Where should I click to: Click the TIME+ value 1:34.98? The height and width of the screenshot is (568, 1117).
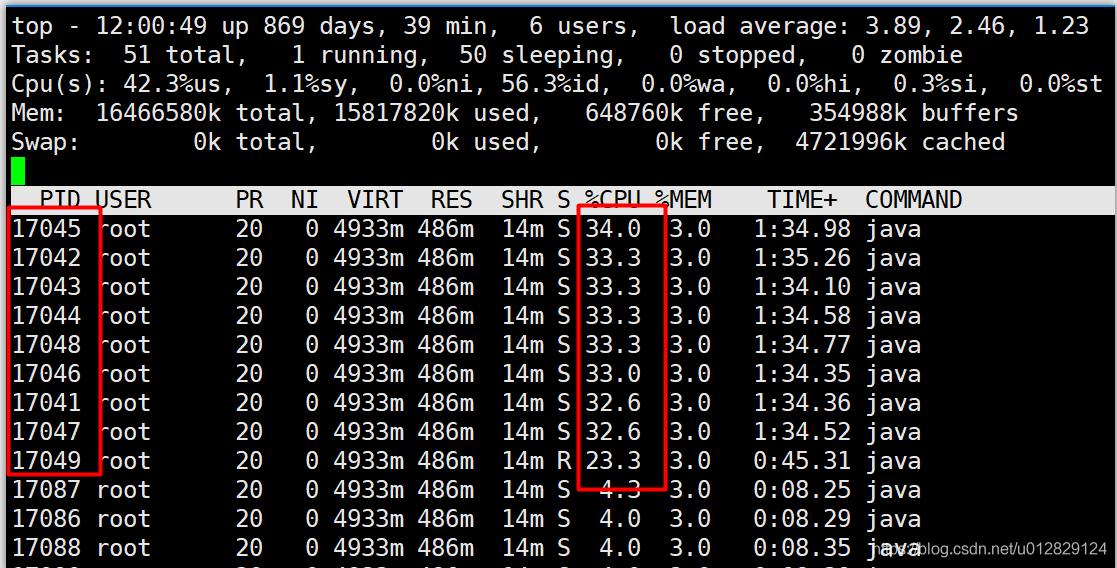click(x=802, y=229)
